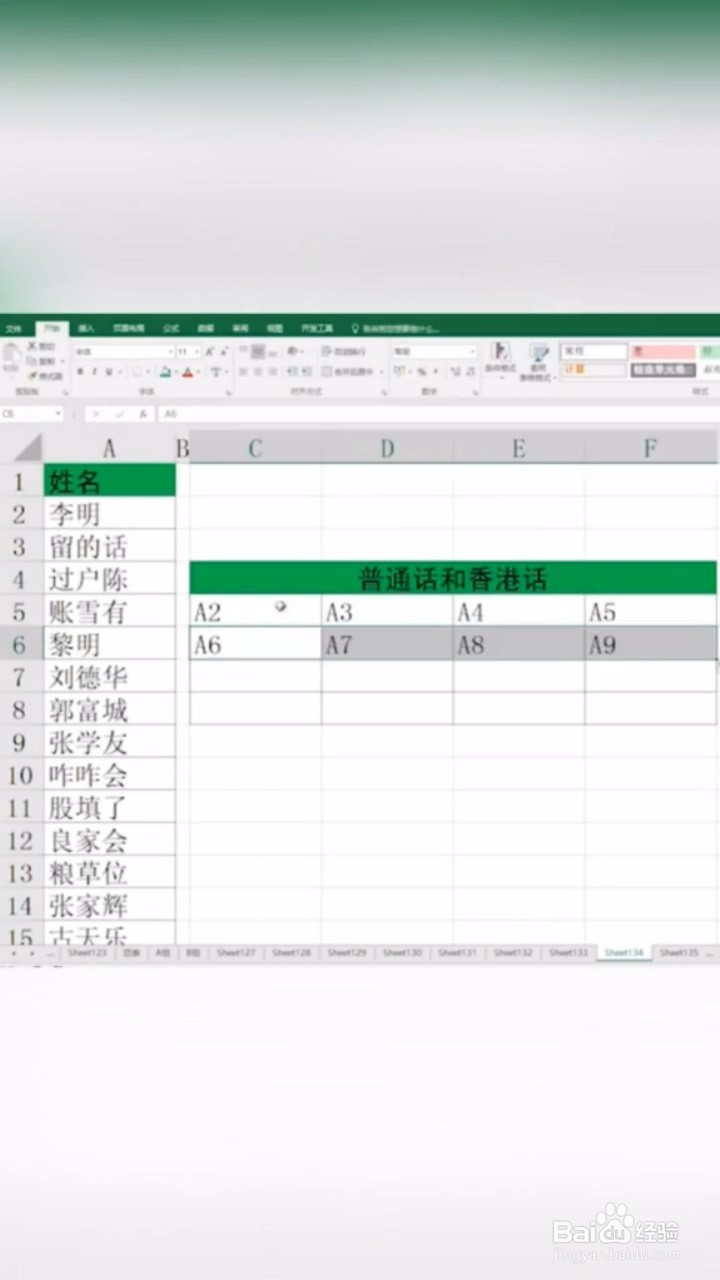Screen dimensions: 720x1280
Task: Switch to sheet tab Sheet127
Action: point(236,953)
